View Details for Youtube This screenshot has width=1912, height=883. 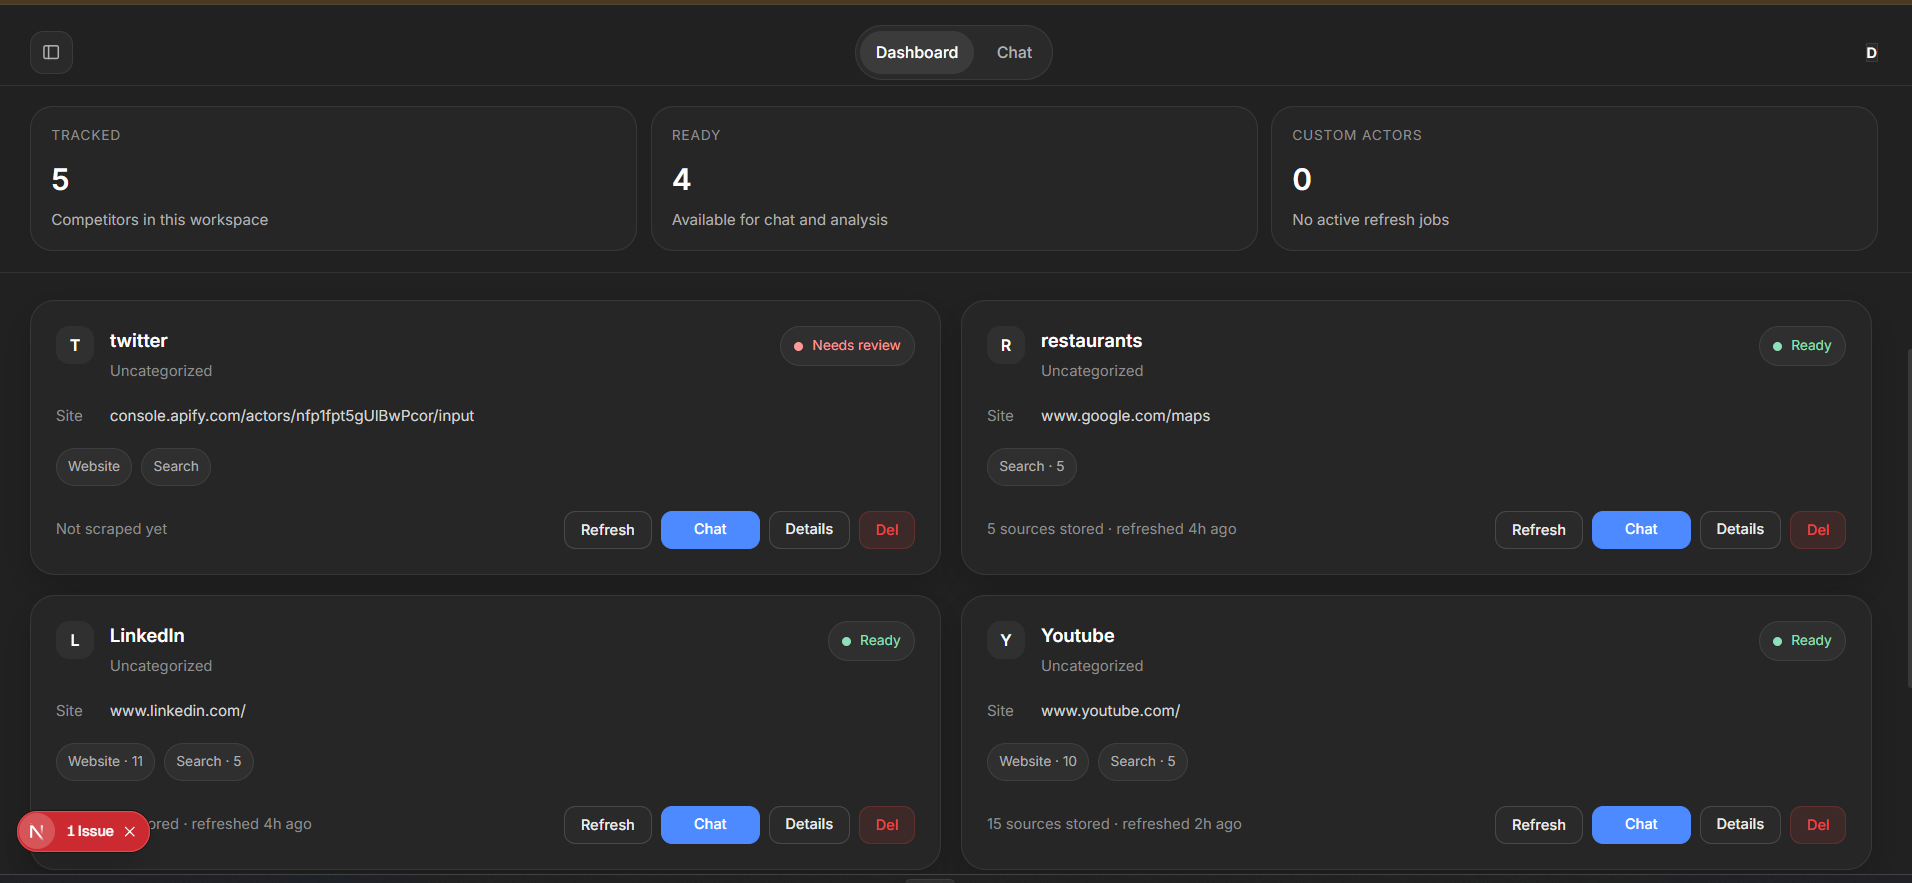pyautogui.click(x=1740, y=825)
